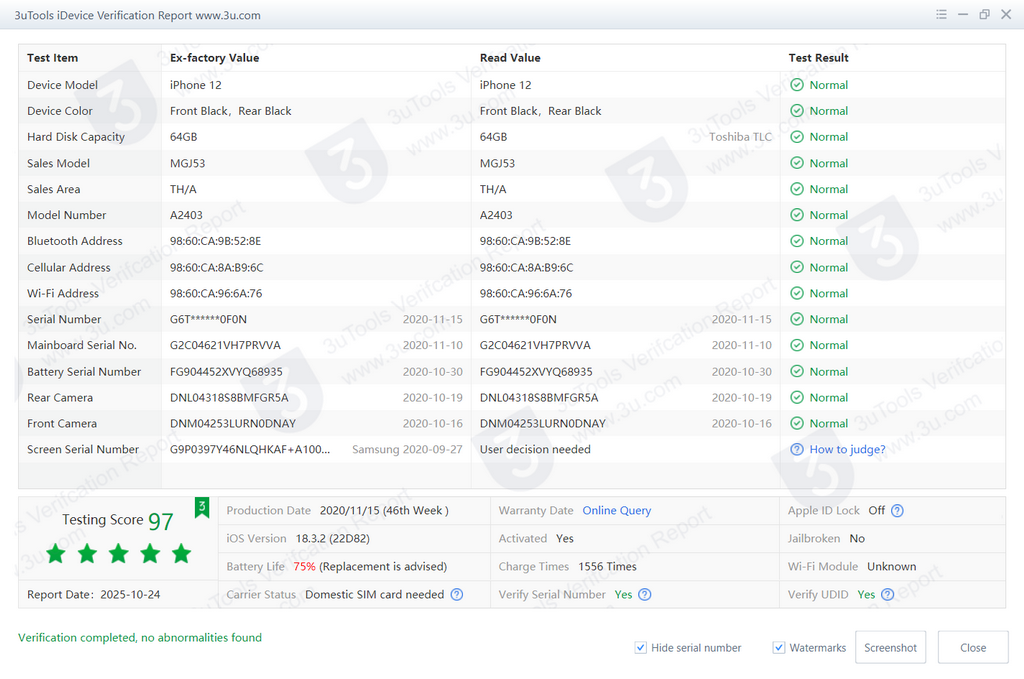
Task: Click the read value cellular address 98:60:CA:8A:B9:6C
Action: click(x=526, y=267)
